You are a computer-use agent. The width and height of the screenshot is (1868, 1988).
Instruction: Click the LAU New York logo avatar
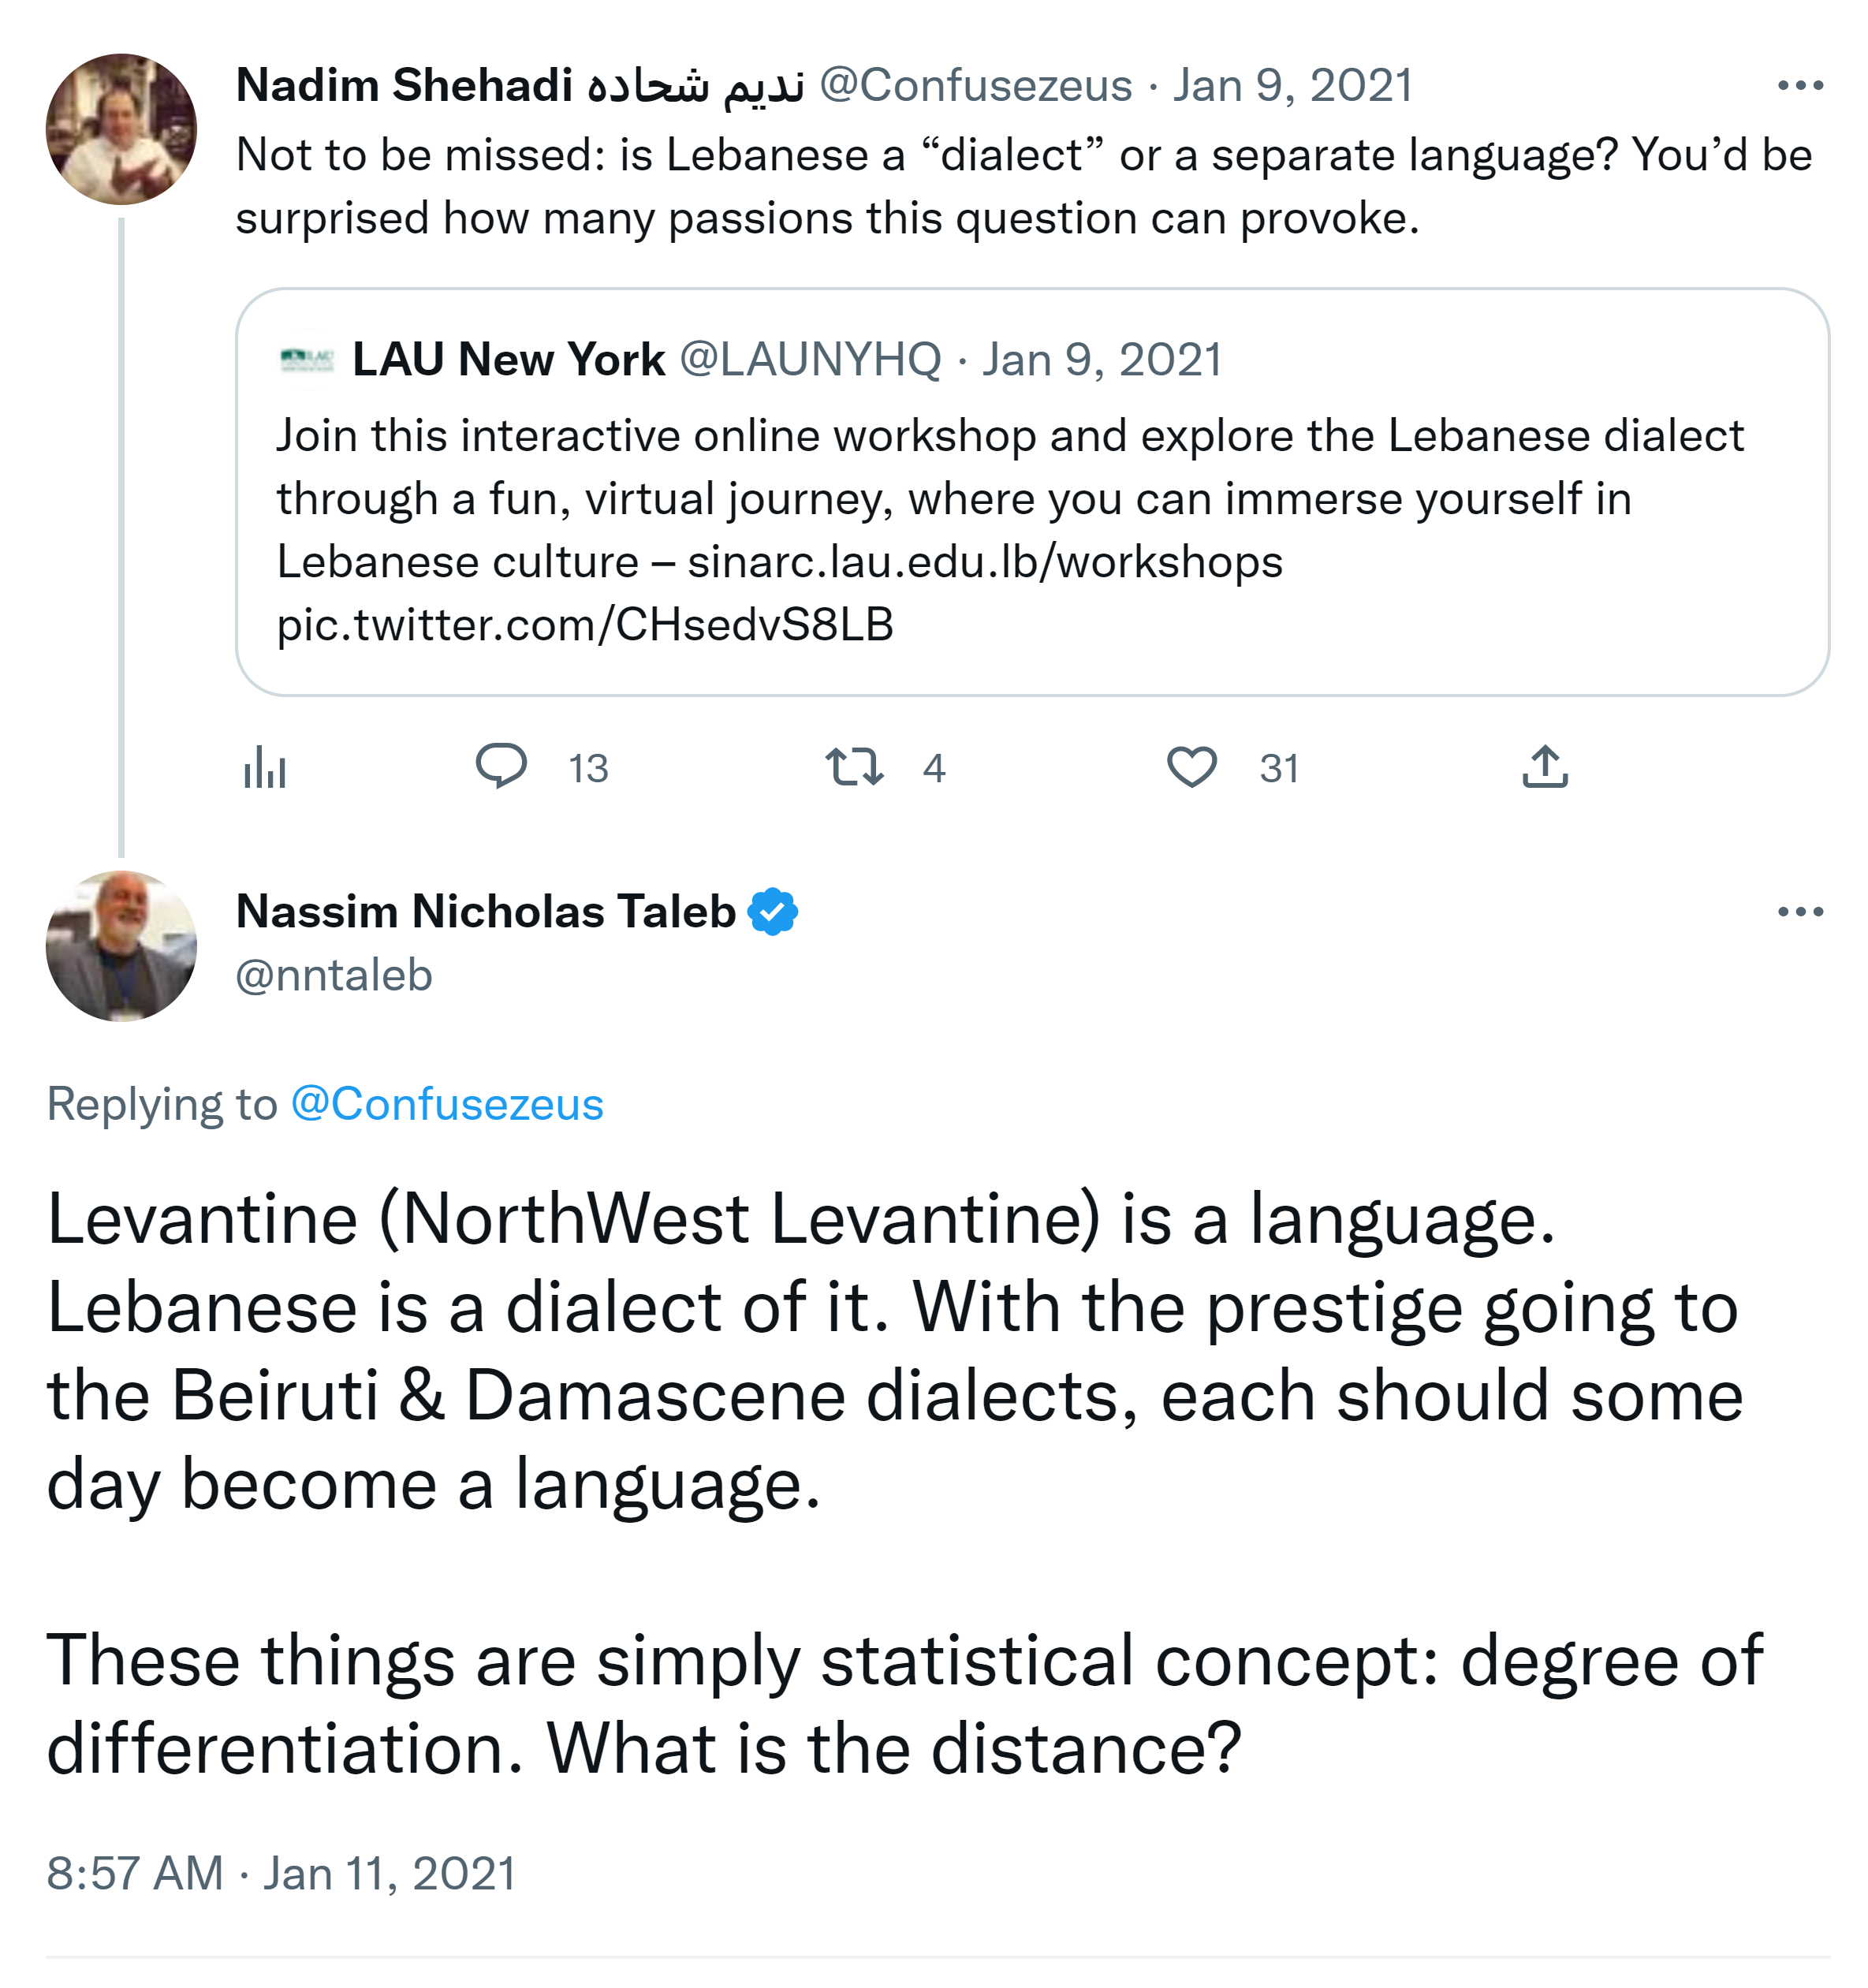click(307, 360)
